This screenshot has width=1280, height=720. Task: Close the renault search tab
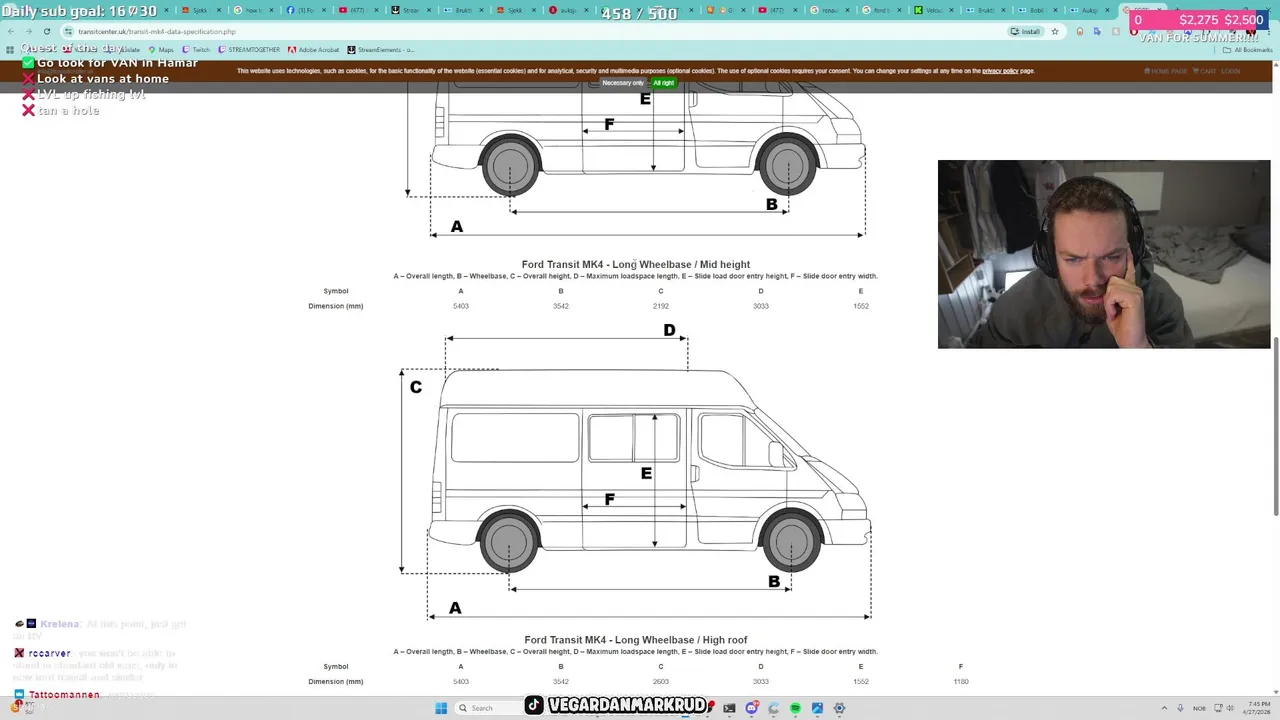tap(847, 10)
